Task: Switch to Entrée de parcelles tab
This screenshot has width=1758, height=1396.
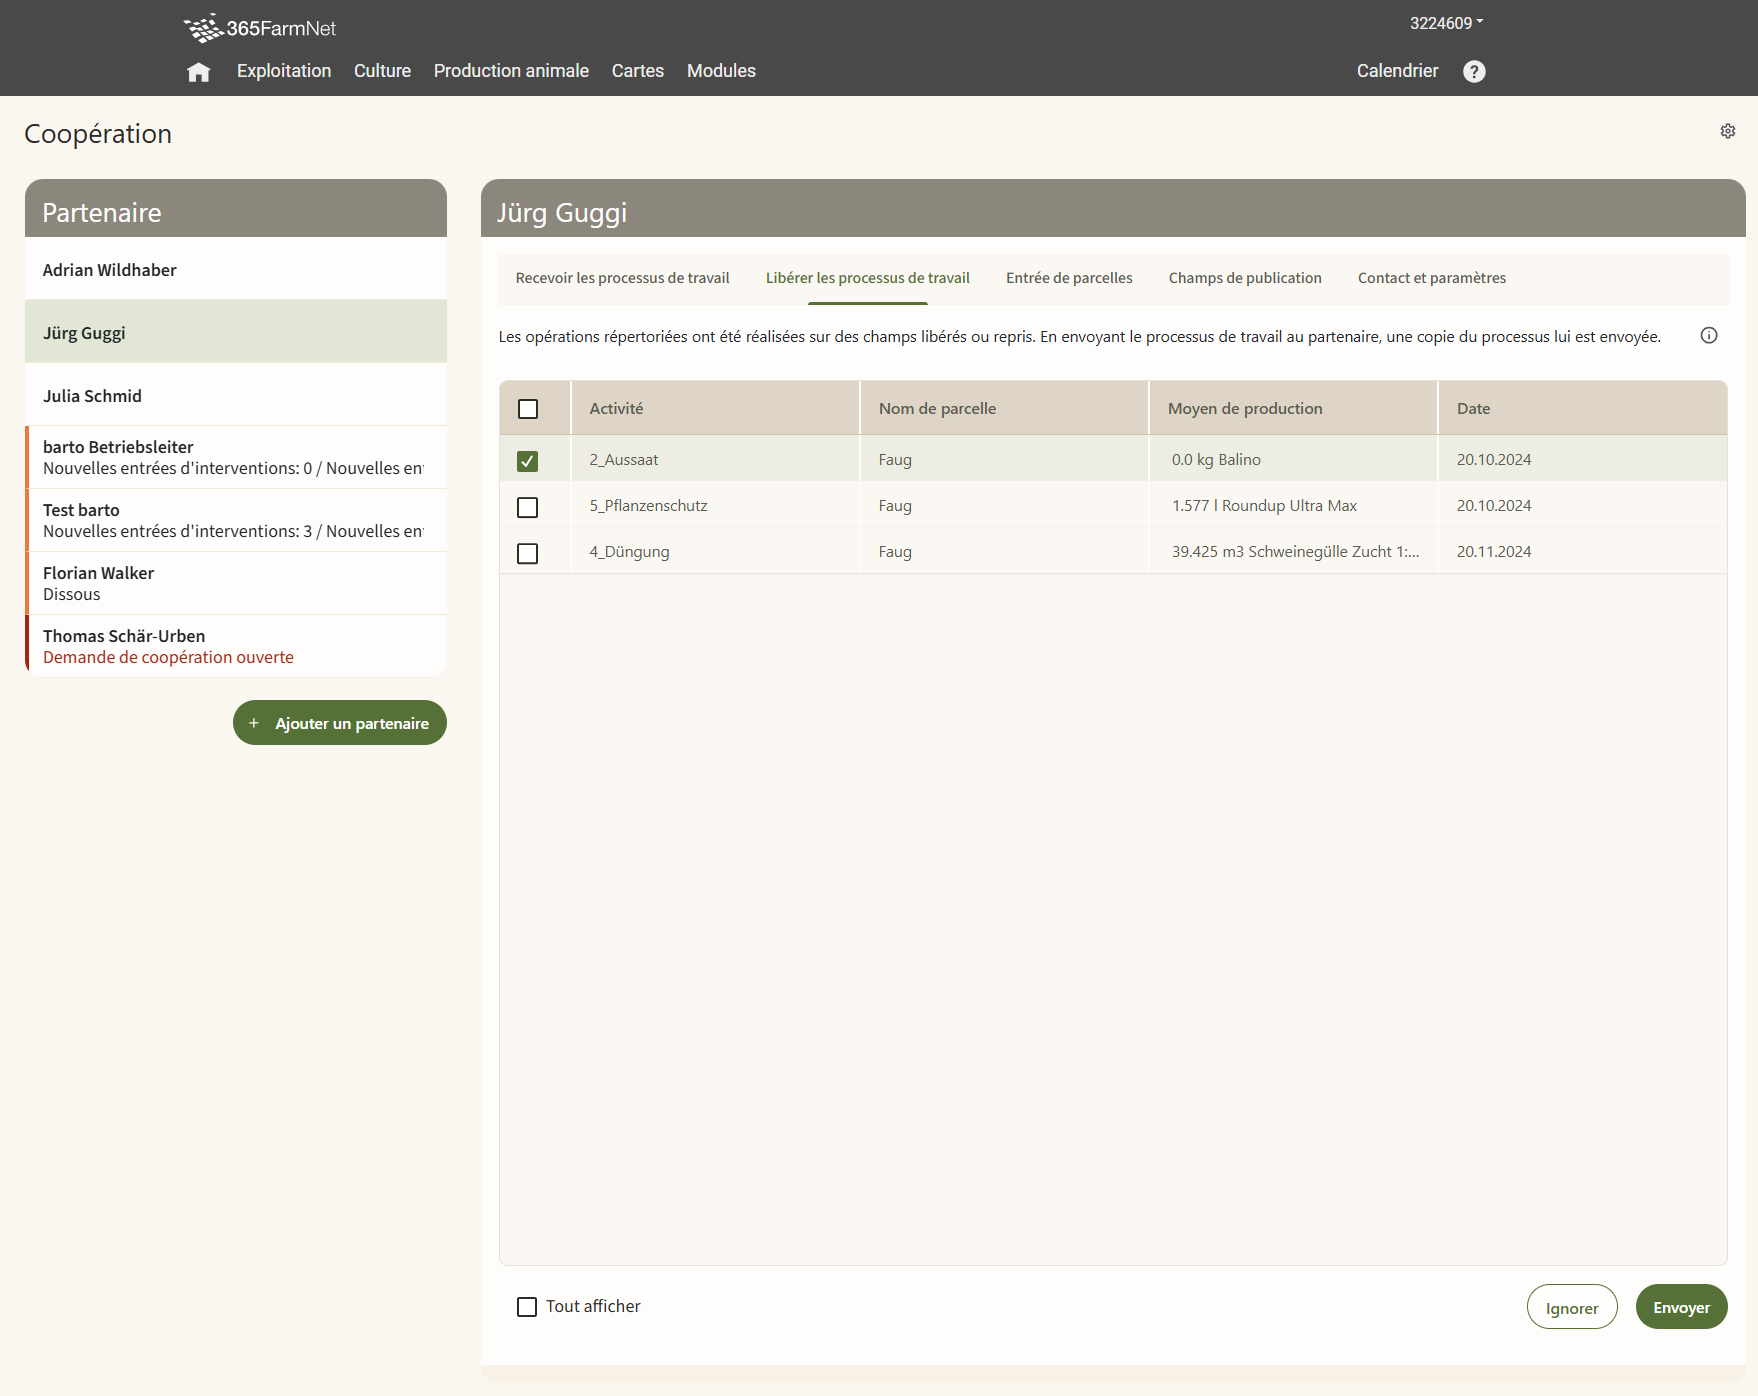Action: [x=1068, y=278]
